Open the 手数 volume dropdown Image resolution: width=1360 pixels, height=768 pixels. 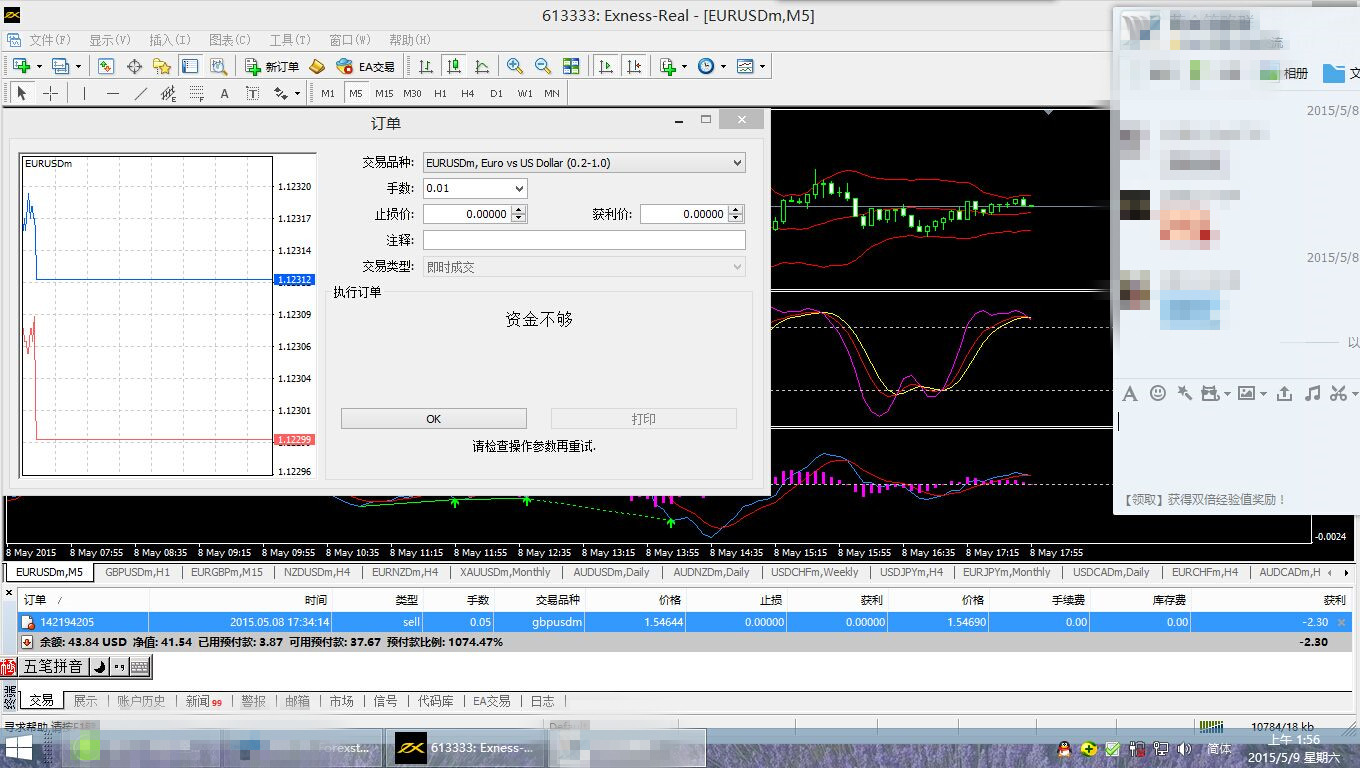[x=518, y=188]
